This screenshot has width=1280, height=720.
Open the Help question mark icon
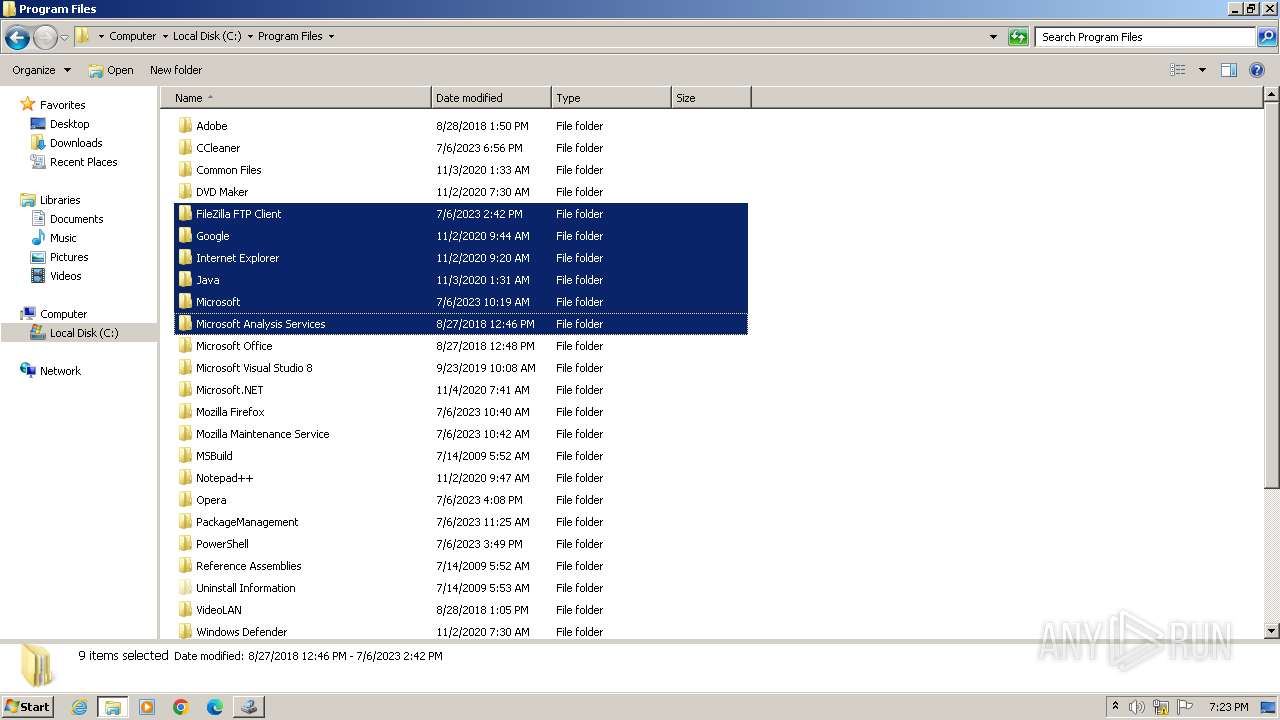point(1257,70)
